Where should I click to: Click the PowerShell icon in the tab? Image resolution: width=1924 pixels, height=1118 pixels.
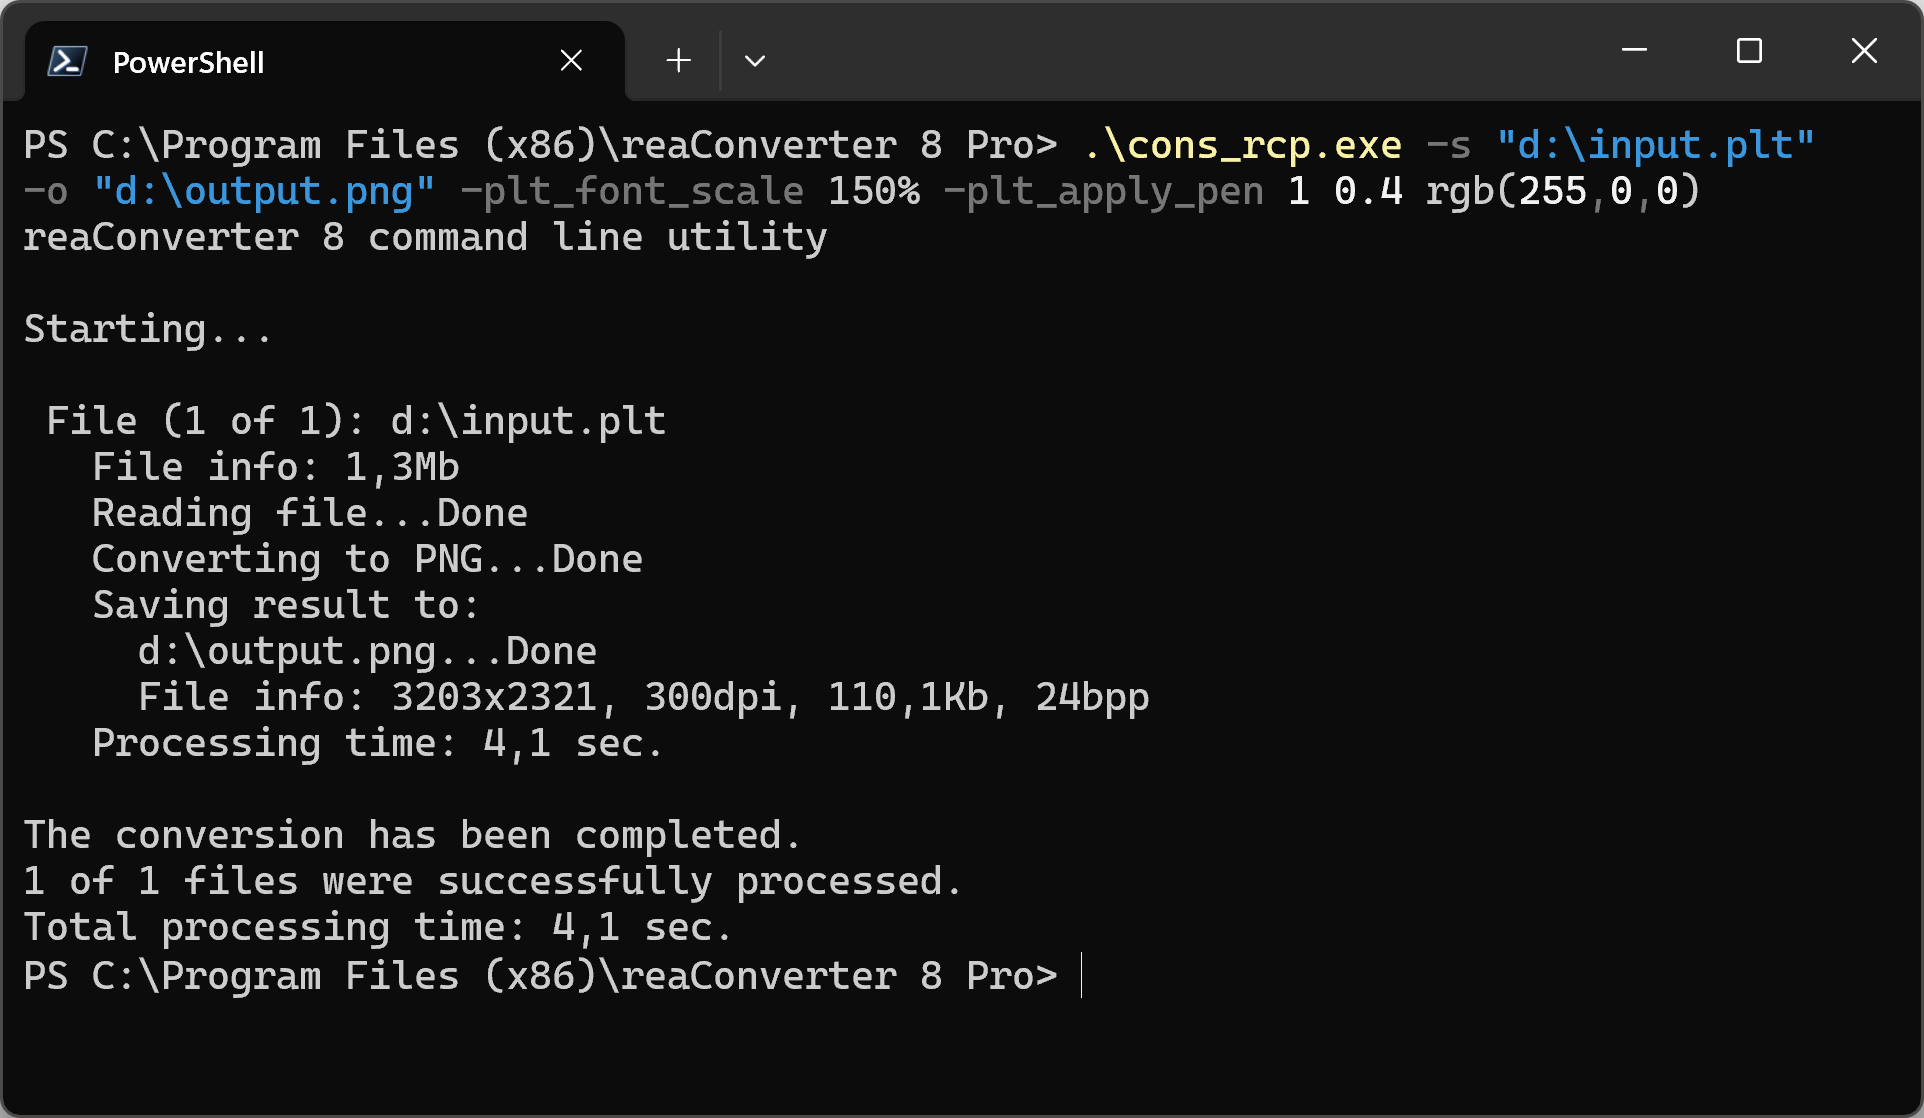(67, 62)
